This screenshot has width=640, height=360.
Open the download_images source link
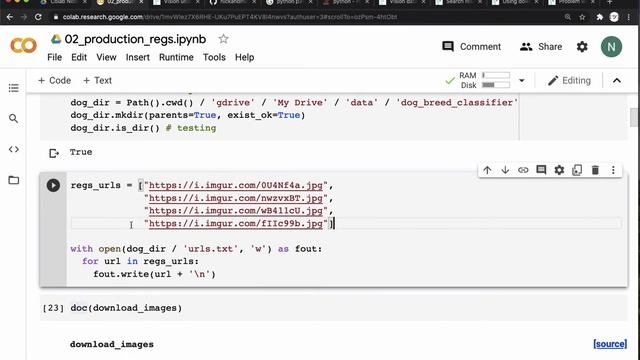click(610, 344)
